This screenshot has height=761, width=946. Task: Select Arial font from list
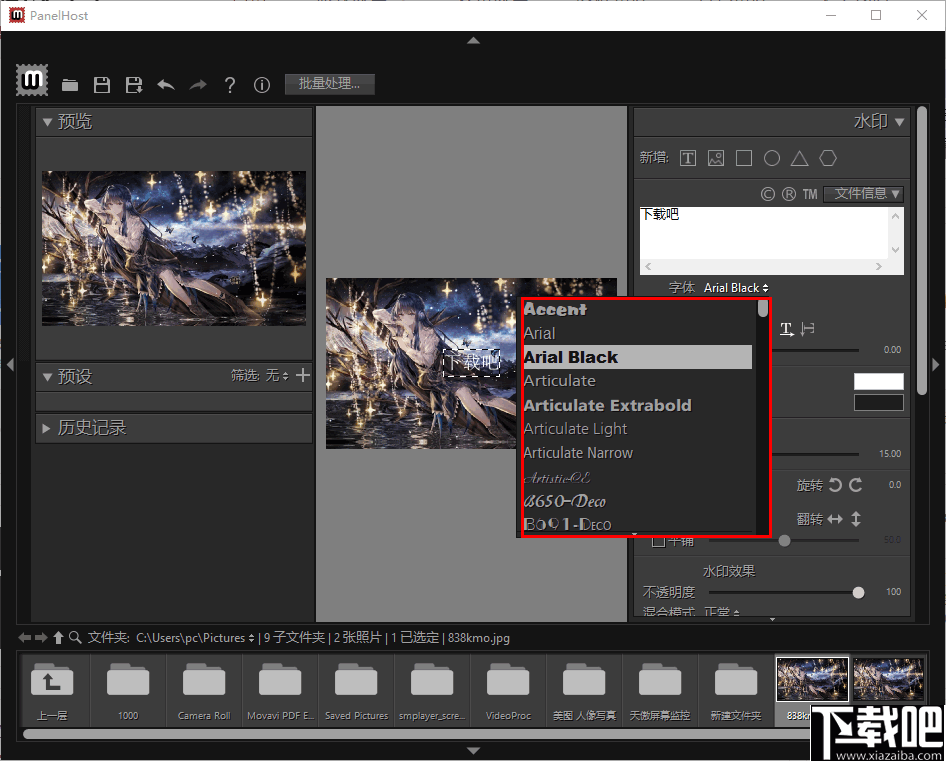pyautogui.click(x=638, y=333)
